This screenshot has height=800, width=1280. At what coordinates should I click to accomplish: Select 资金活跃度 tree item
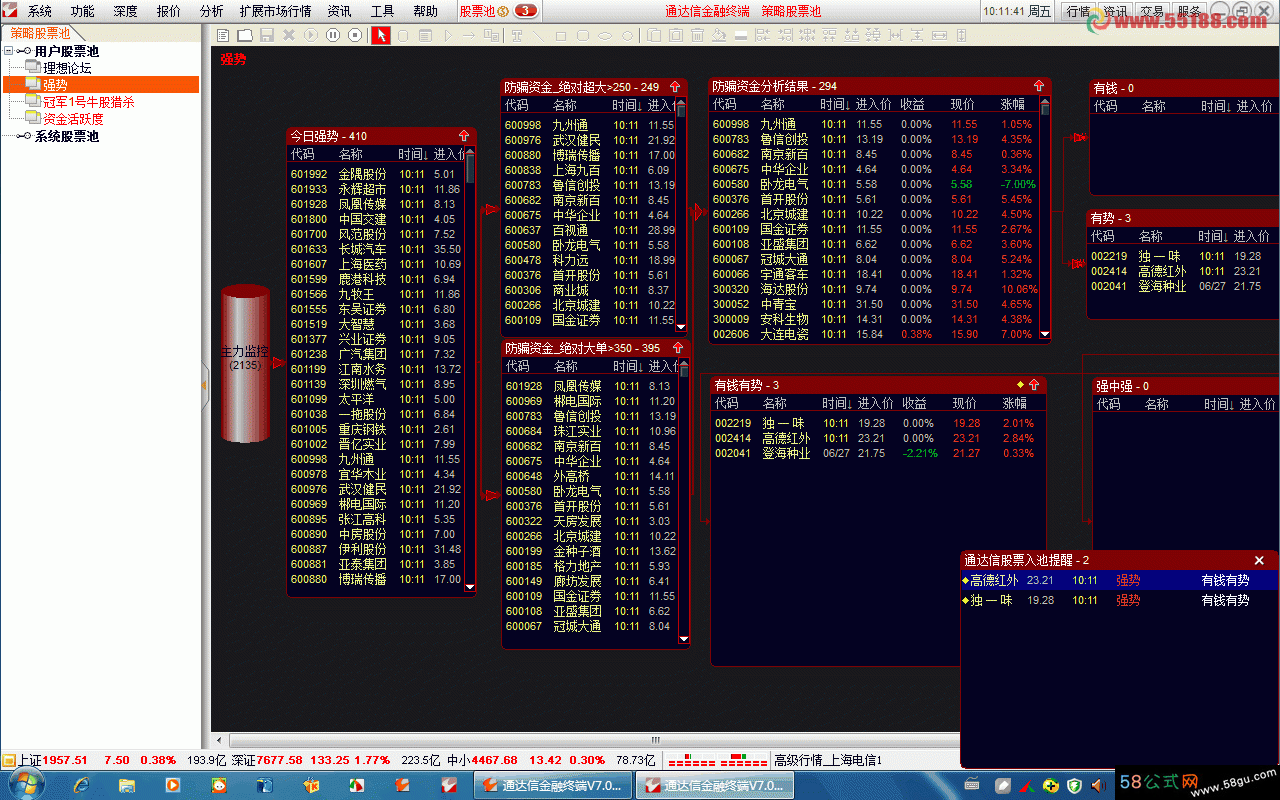(73, 119)
